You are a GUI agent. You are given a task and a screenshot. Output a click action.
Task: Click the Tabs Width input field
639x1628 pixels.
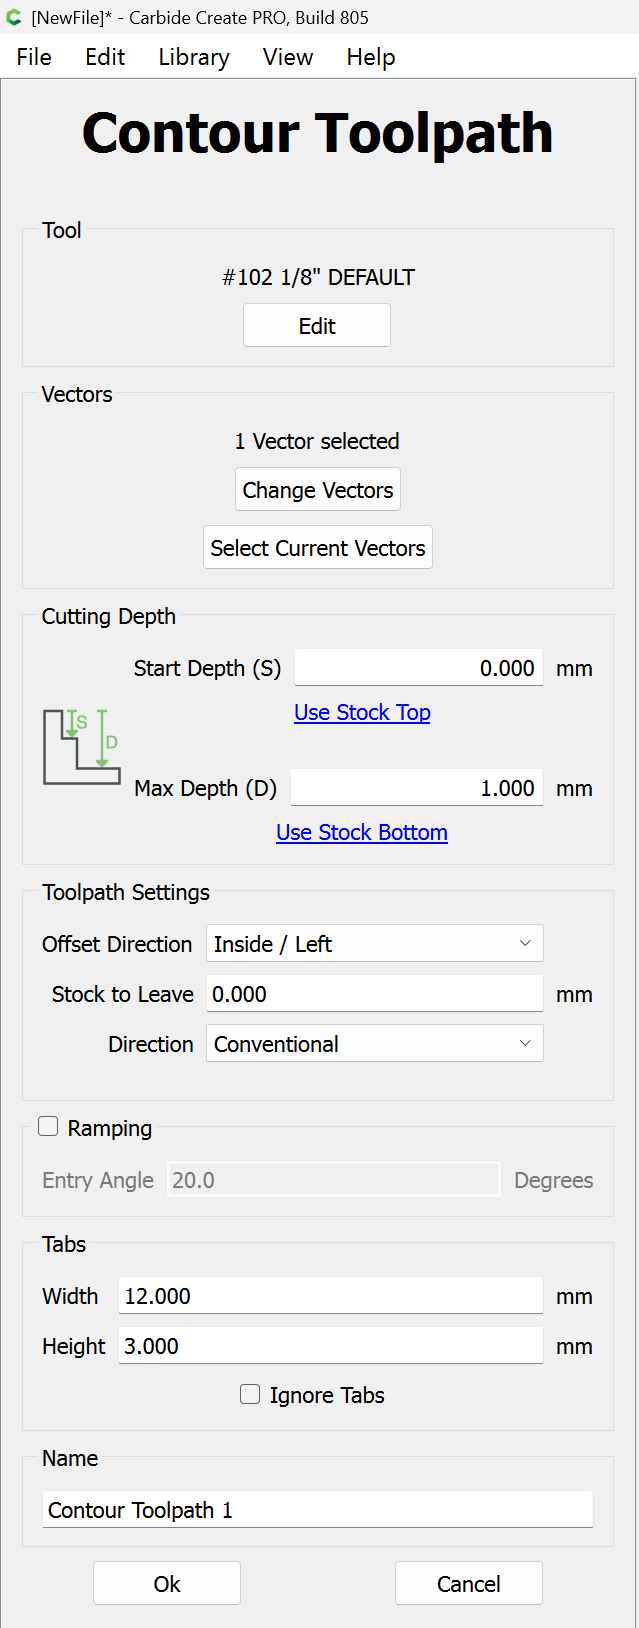coord(330,1296)
